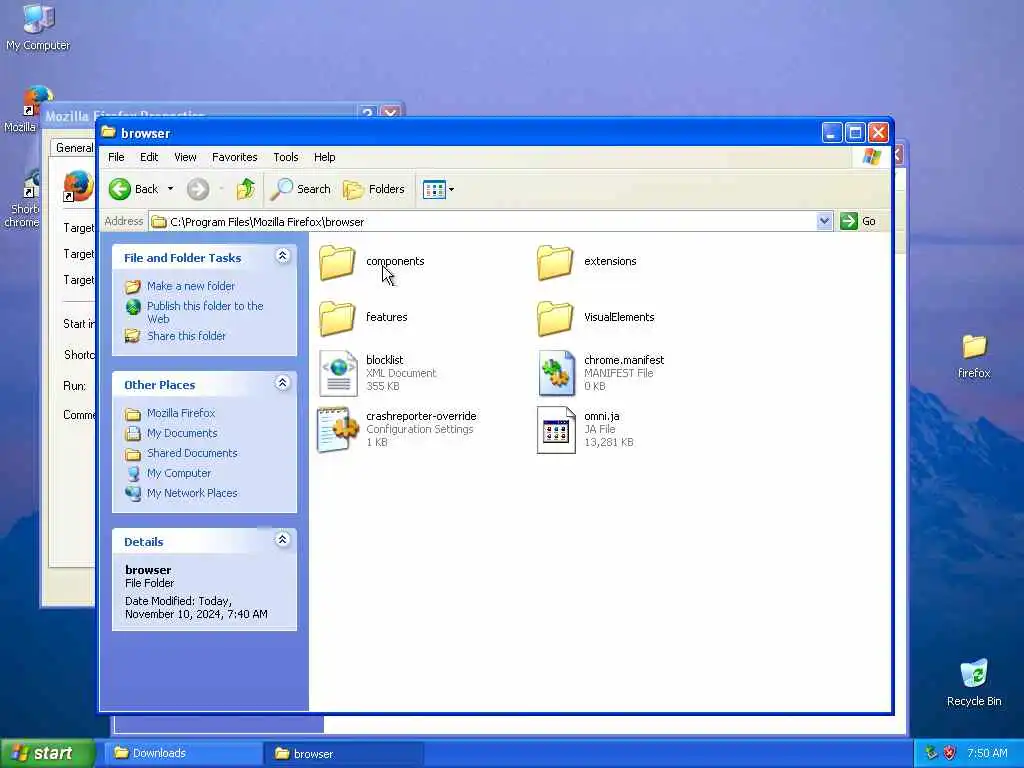Go to Mozilla Firefox in Other Places
The height and width of the screenshot is (768, 1024).
click(181, 413)
